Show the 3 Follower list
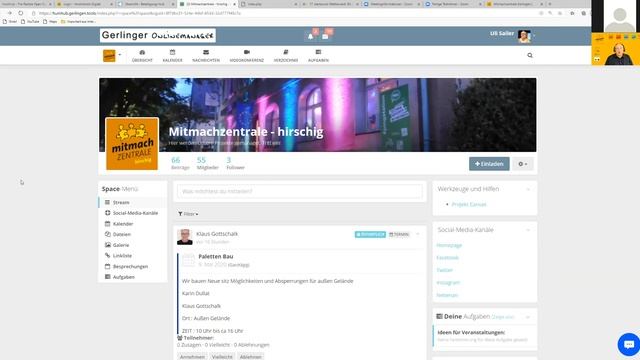The image size is (640, 360). point(235,163)
